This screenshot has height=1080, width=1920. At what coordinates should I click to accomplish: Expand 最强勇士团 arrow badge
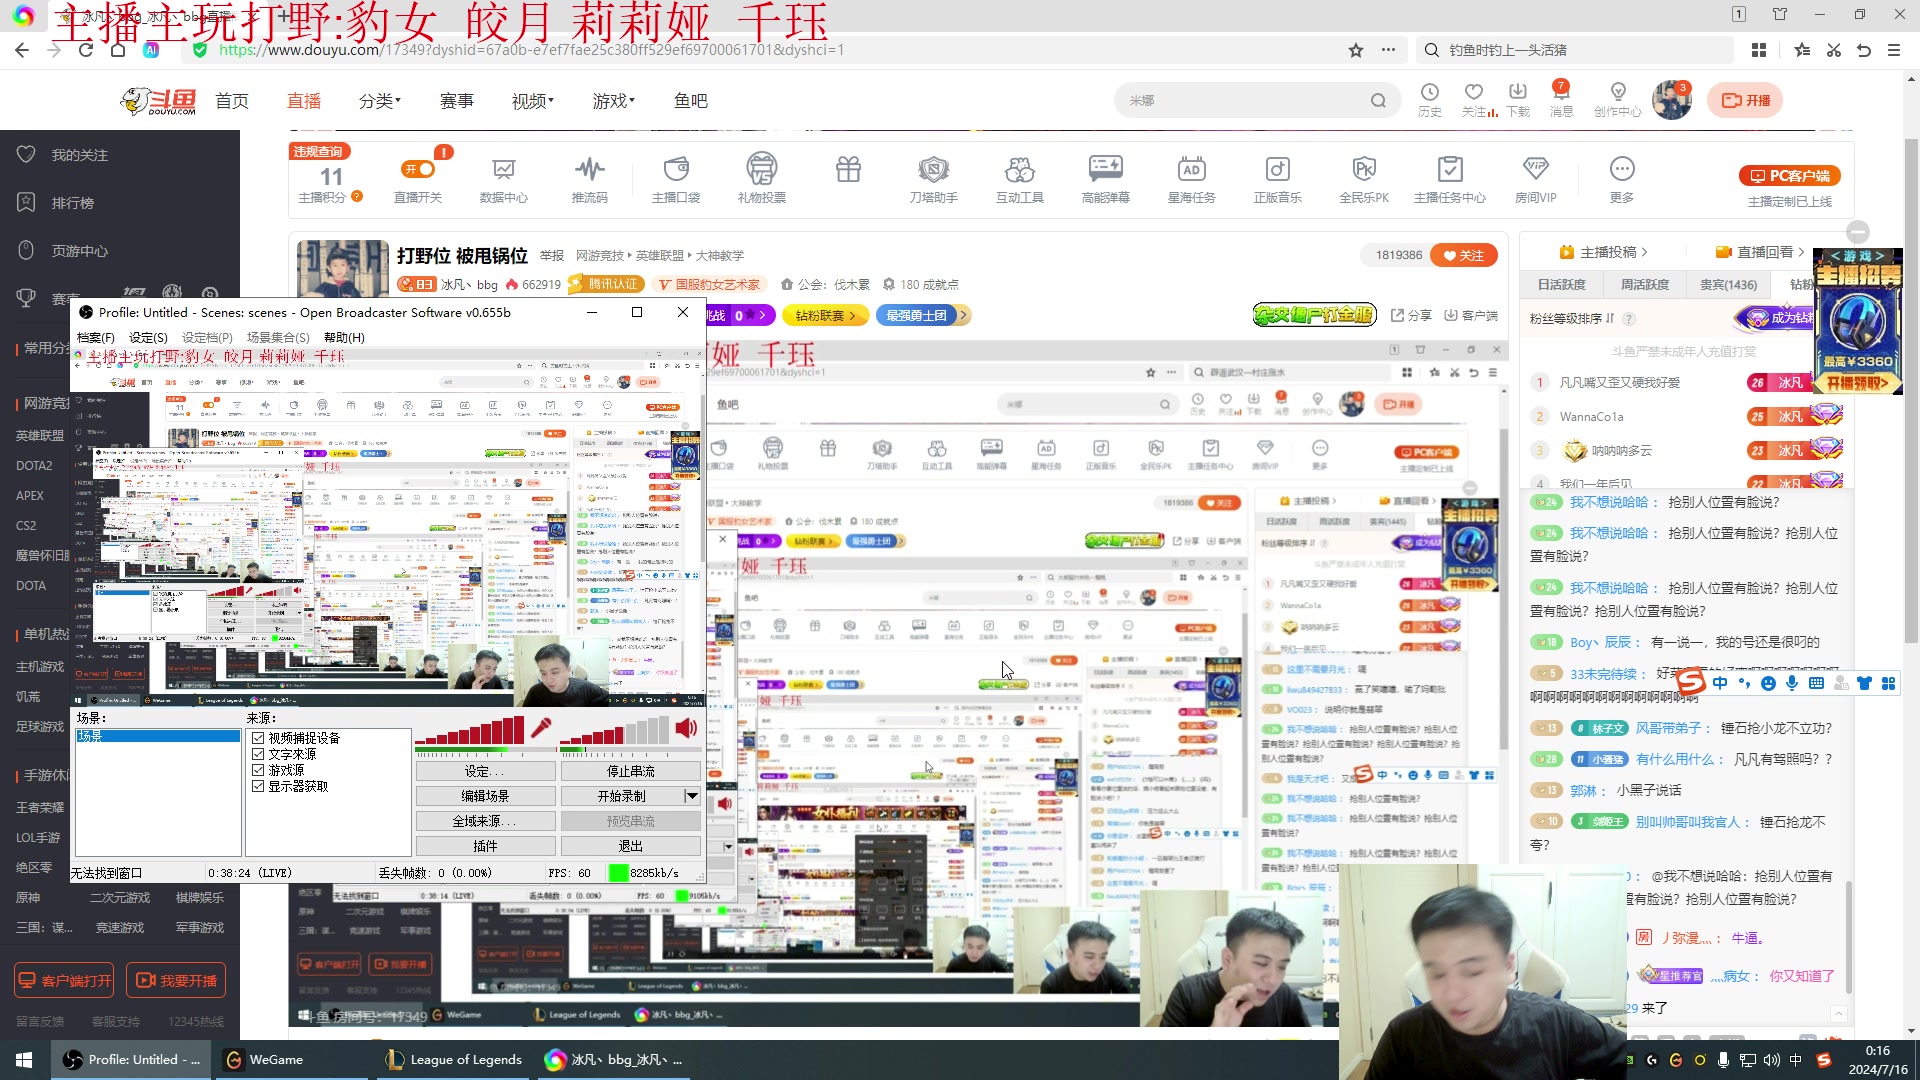[923, 315]
